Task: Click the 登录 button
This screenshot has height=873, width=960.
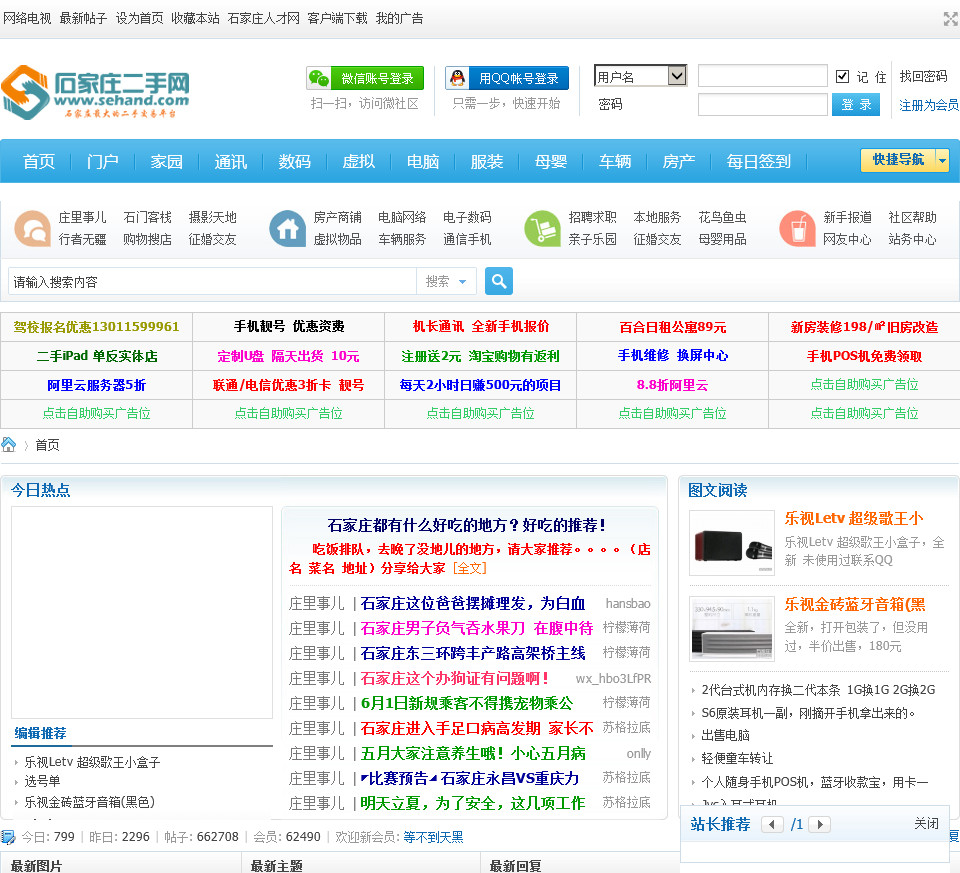Action: pos(855,105)
